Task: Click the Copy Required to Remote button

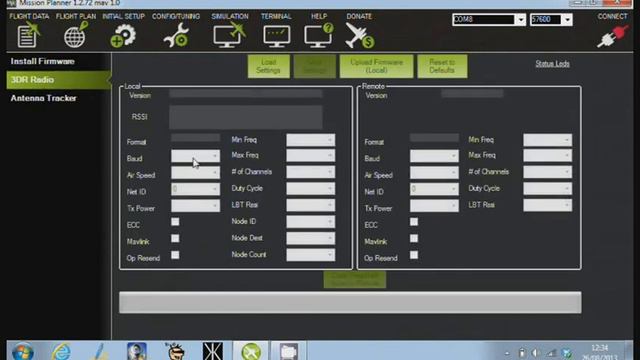Action: coord(355,280)
